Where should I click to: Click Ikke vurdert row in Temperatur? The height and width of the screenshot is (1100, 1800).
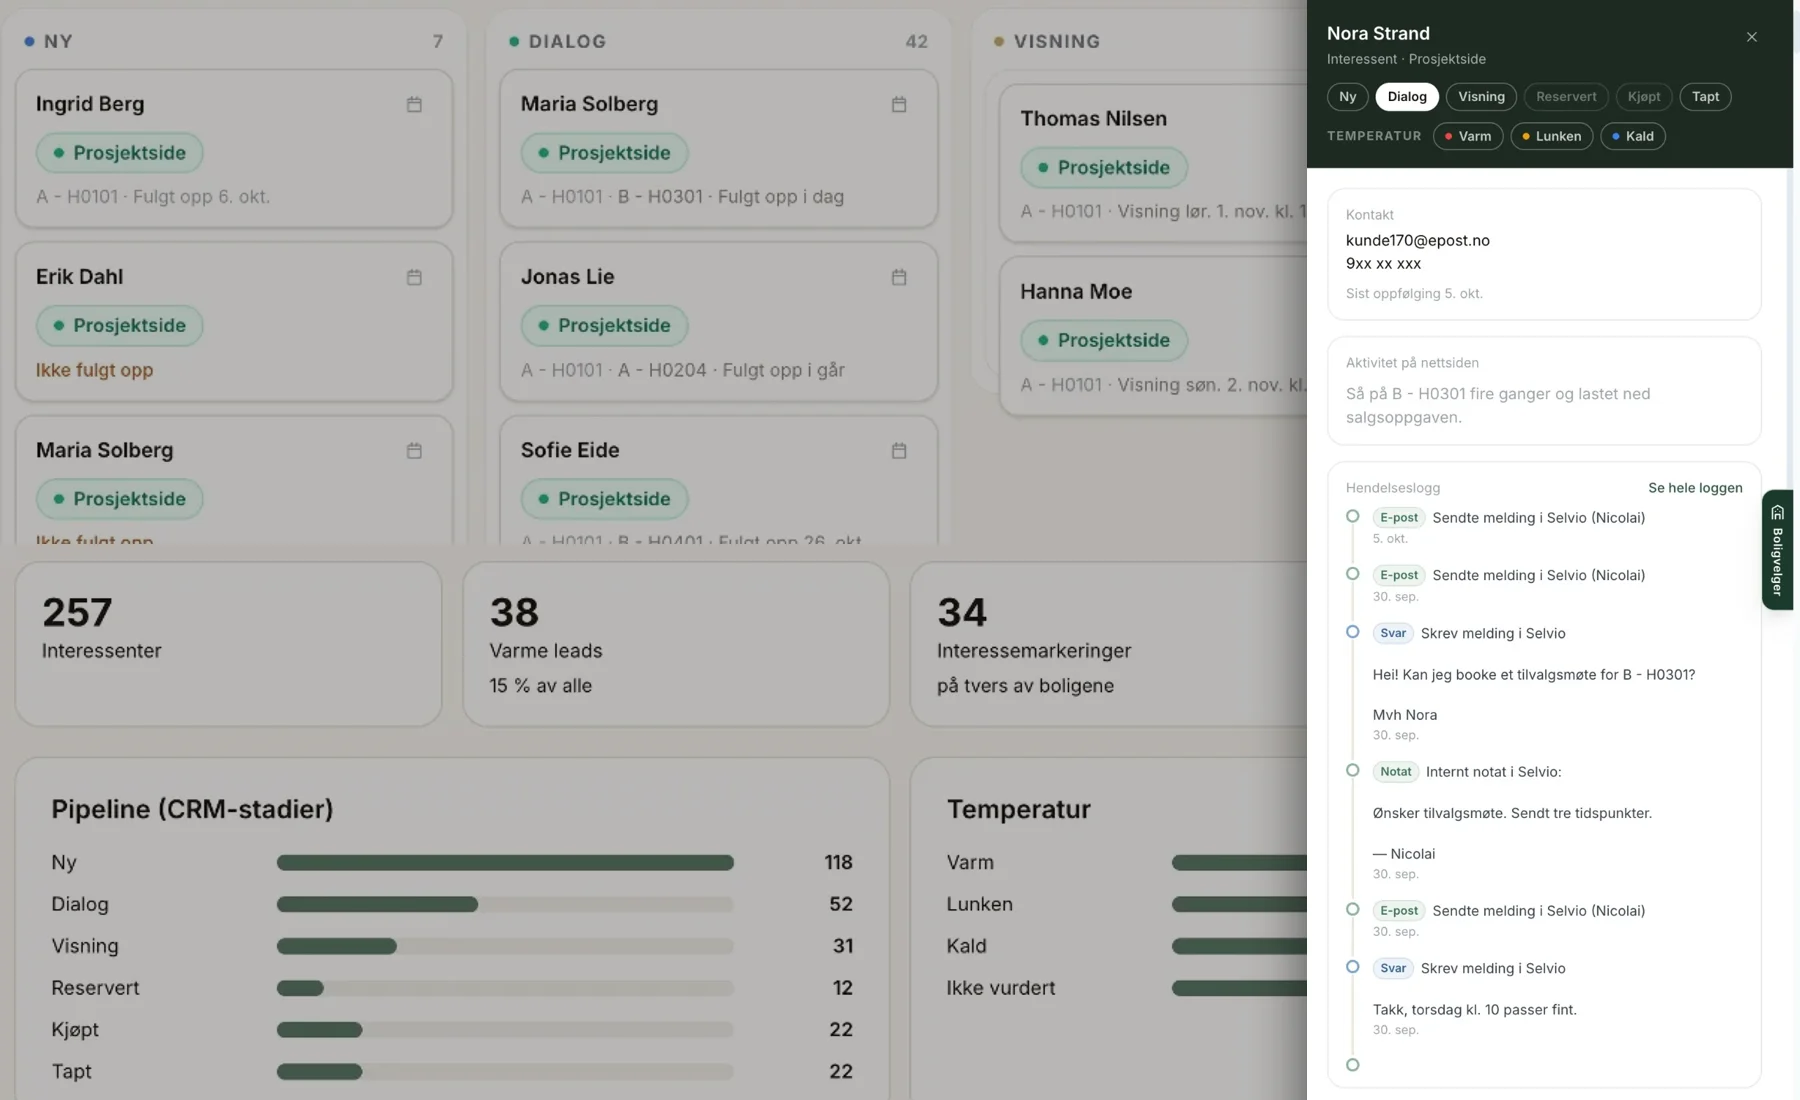tap(1127, 988)
